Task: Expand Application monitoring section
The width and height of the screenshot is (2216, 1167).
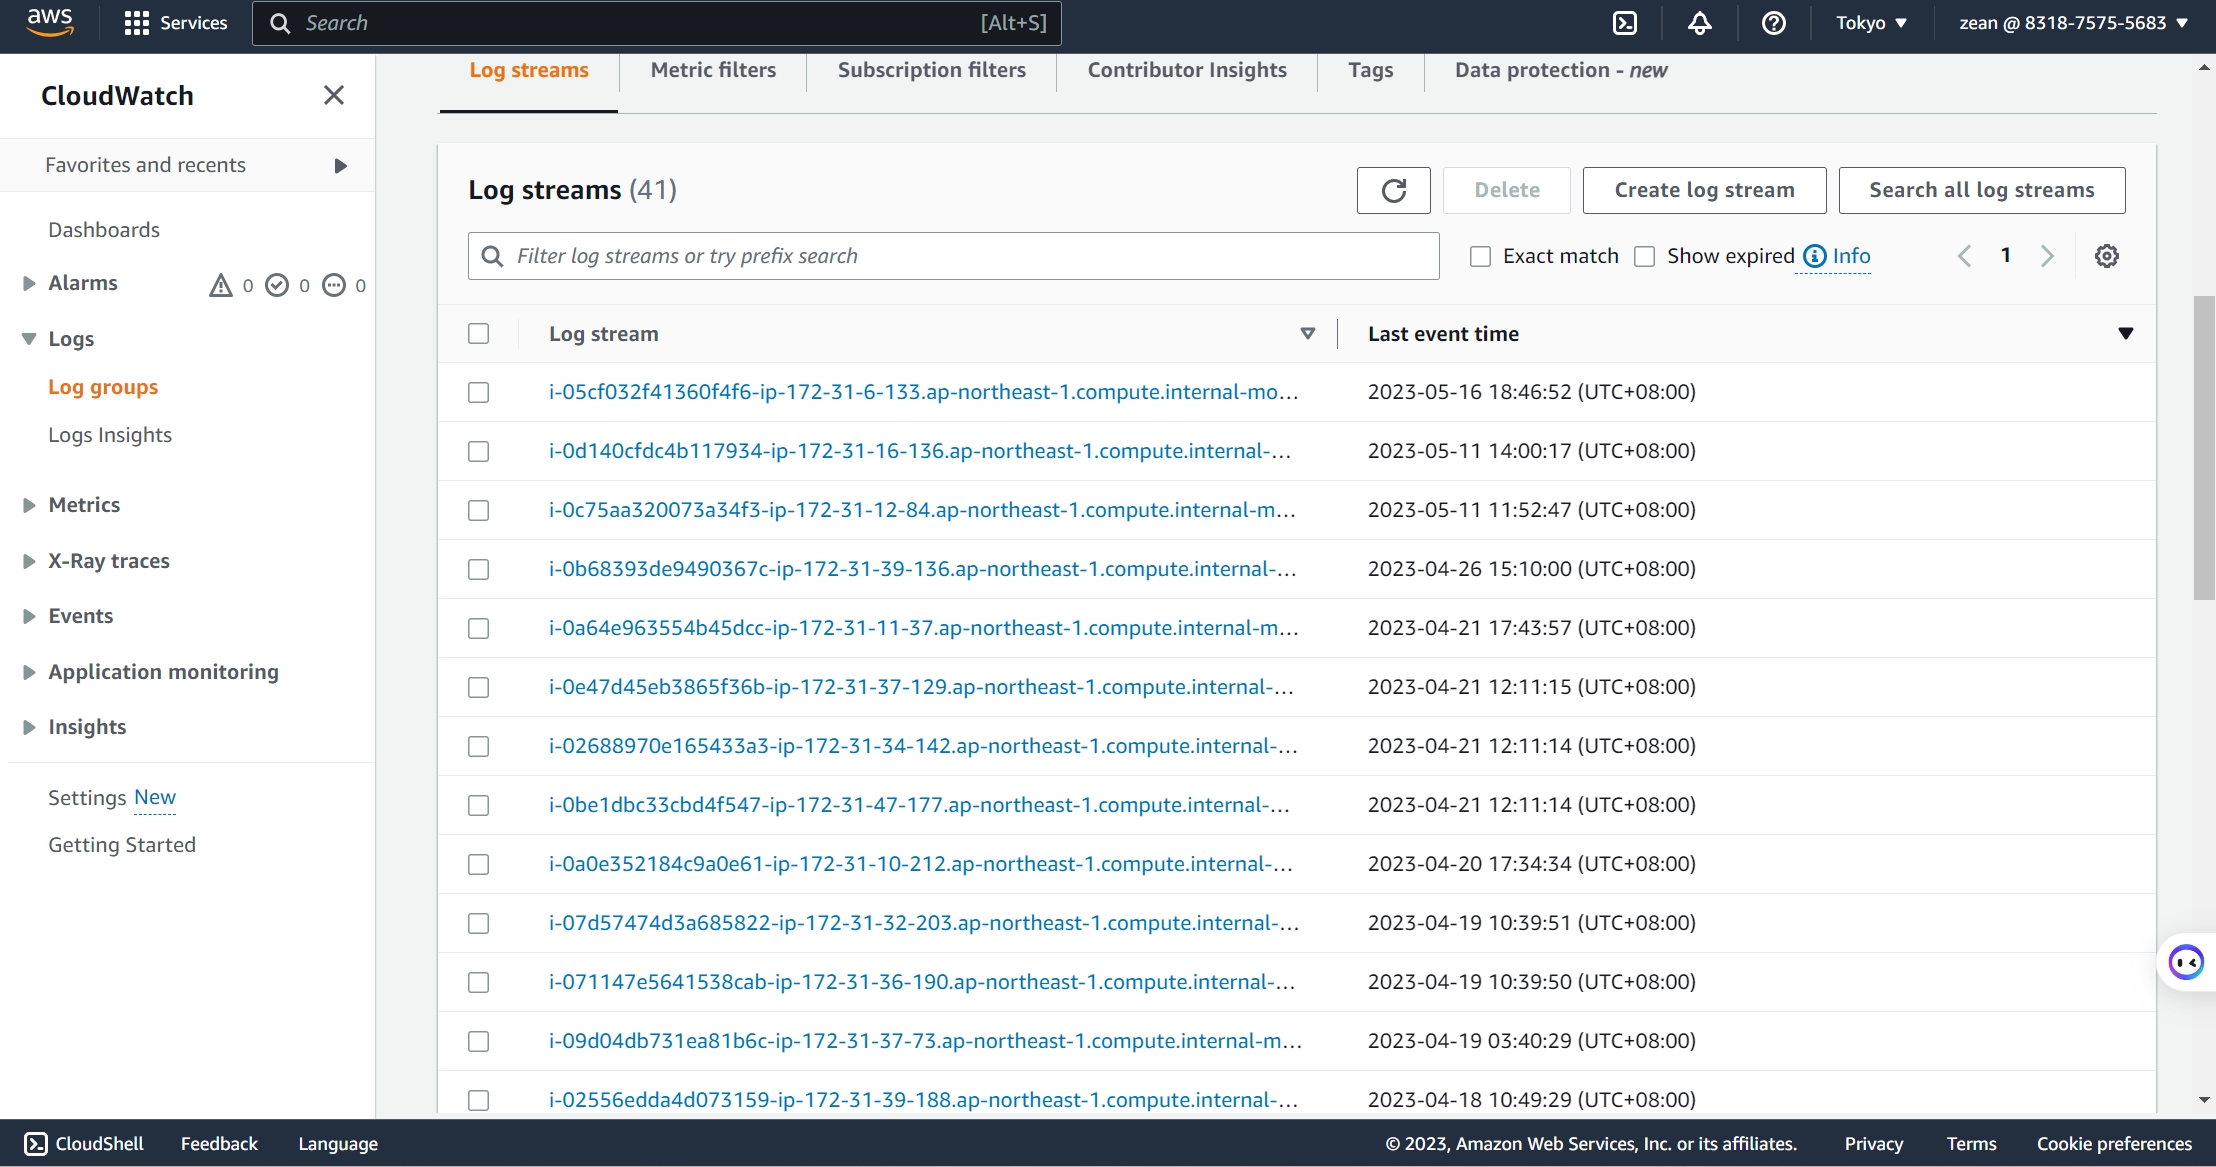Action: 29,673
